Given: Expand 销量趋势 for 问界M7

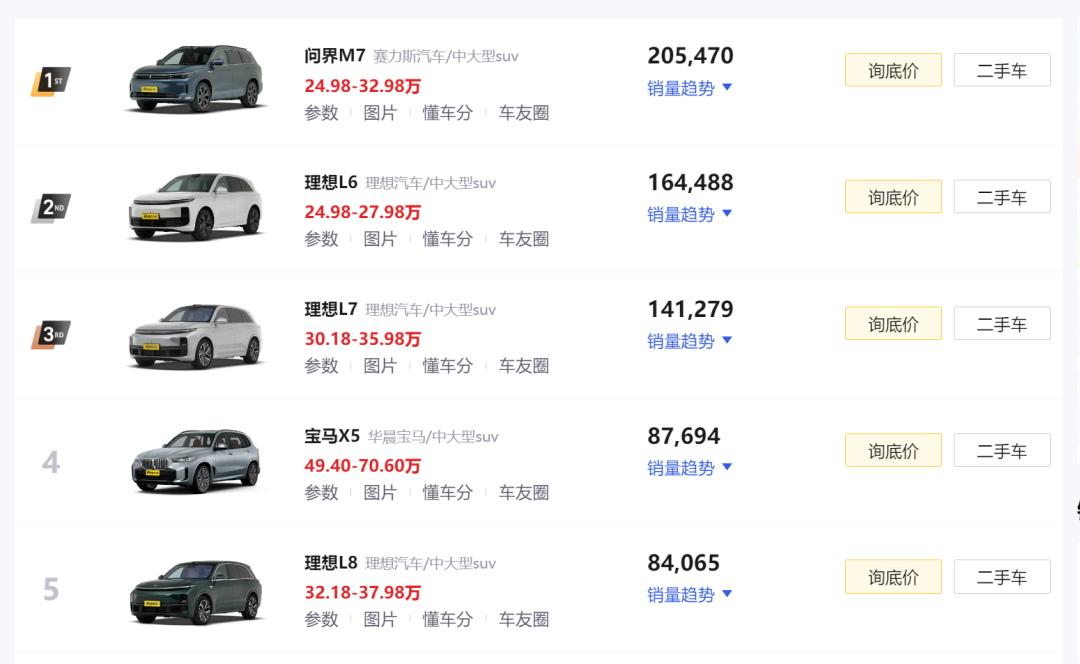Looking at the screenshot, I should [689, 88].
